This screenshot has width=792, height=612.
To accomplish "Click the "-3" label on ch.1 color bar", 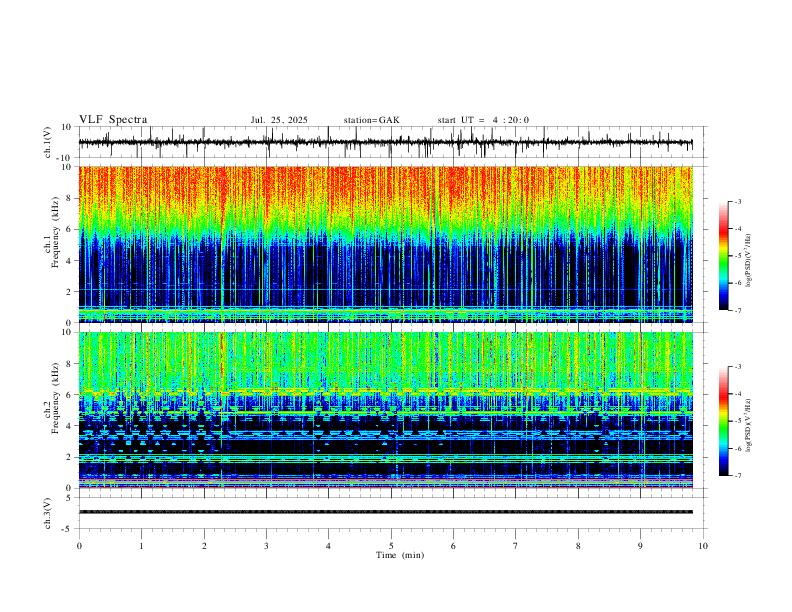I will click(x=737, y=202).
